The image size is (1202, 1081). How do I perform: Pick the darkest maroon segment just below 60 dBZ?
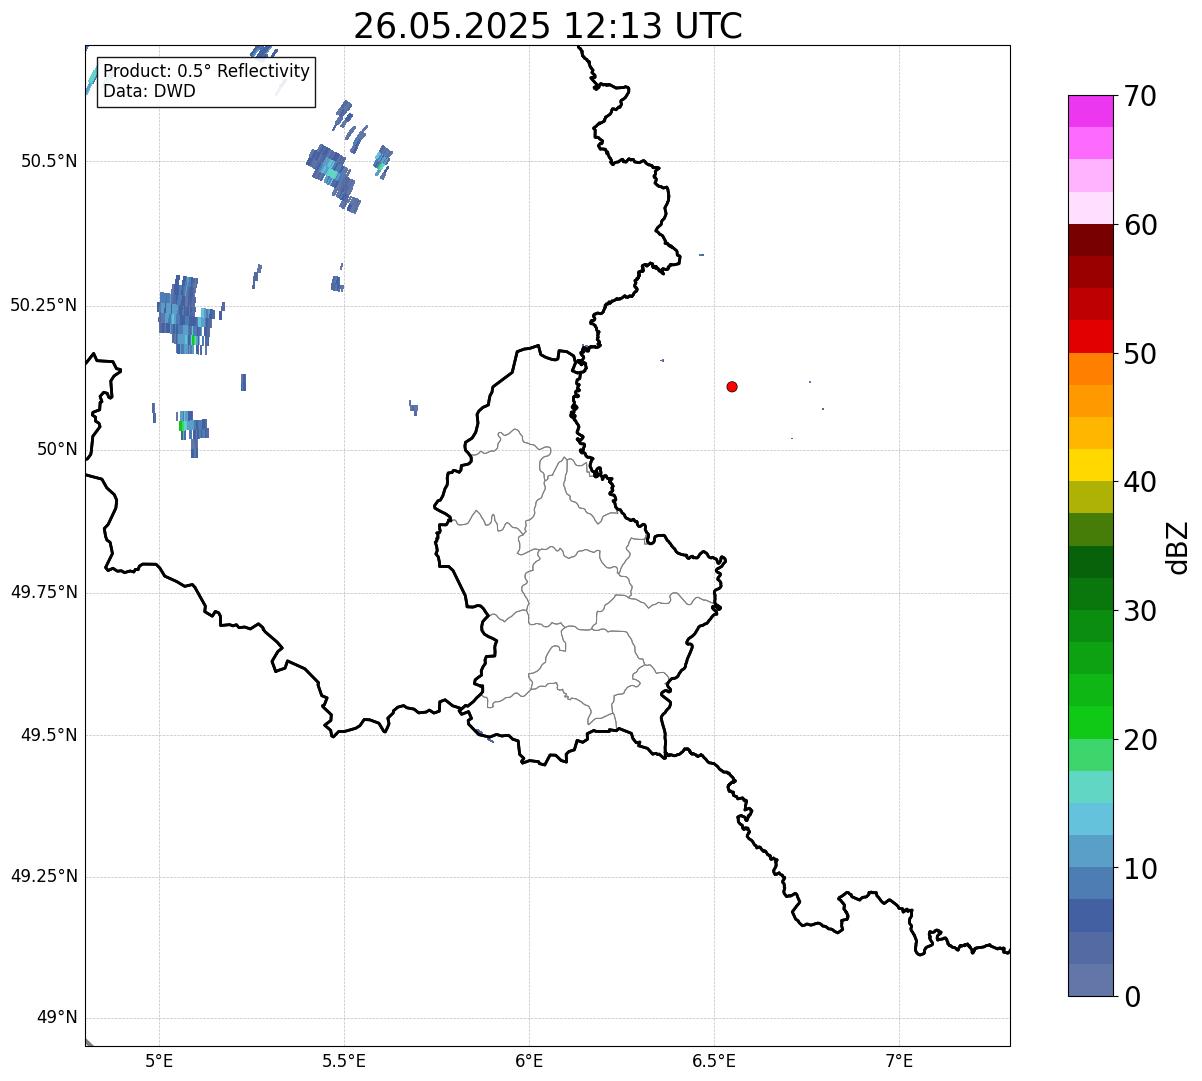(1090, 240)
